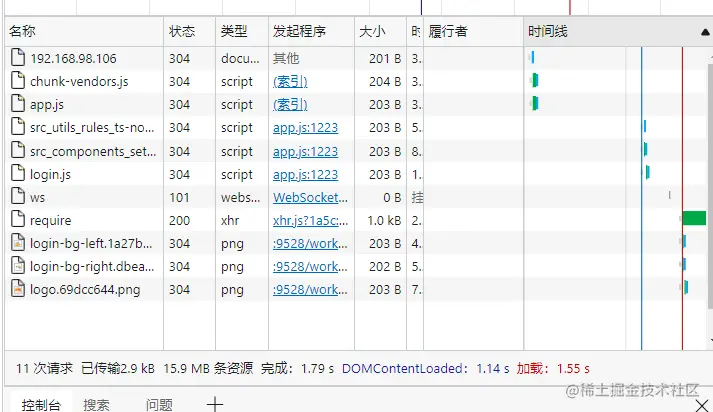
Task: Click the file icon beside login.js
Action: coord(18,173)
